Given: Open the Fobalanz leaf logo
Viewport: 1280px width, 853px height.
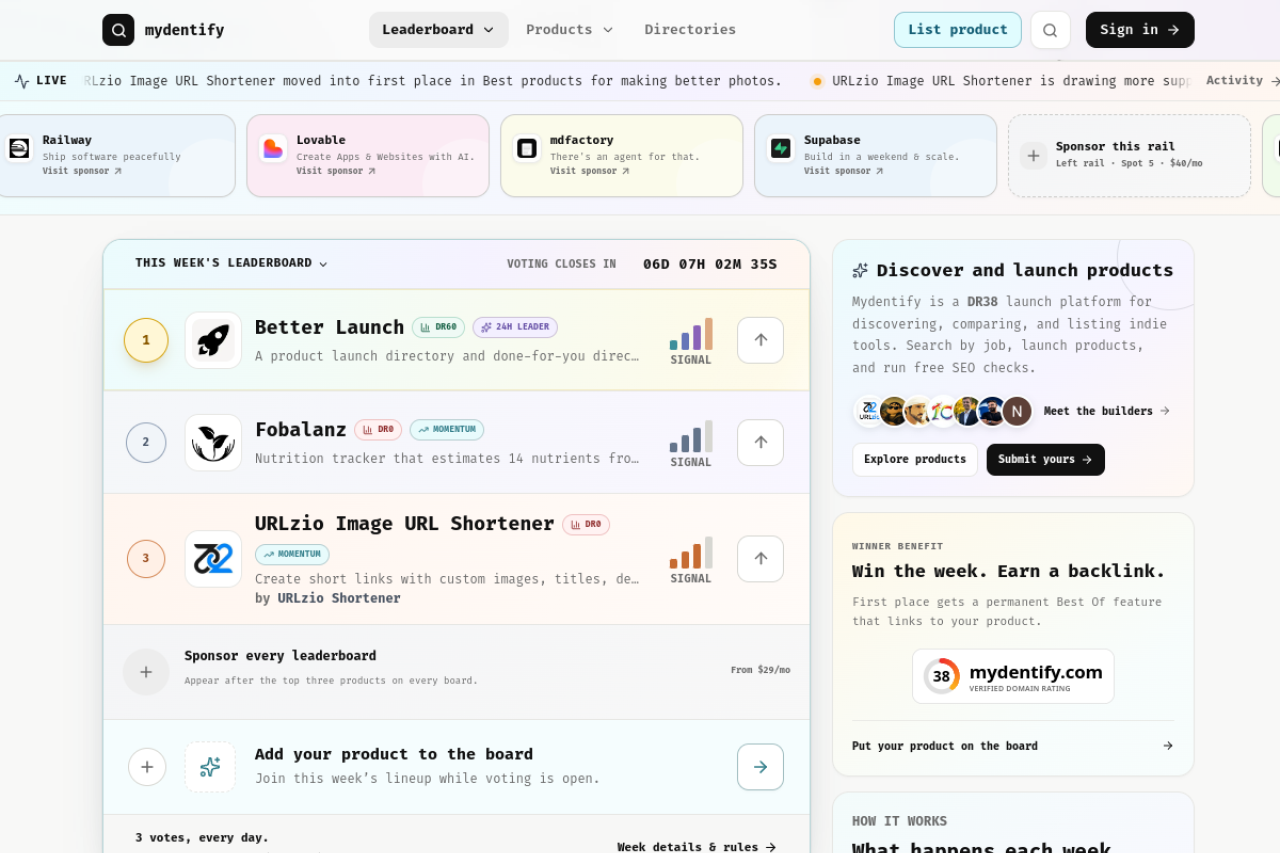Looking at the screenshot, I should click(213, 442).
